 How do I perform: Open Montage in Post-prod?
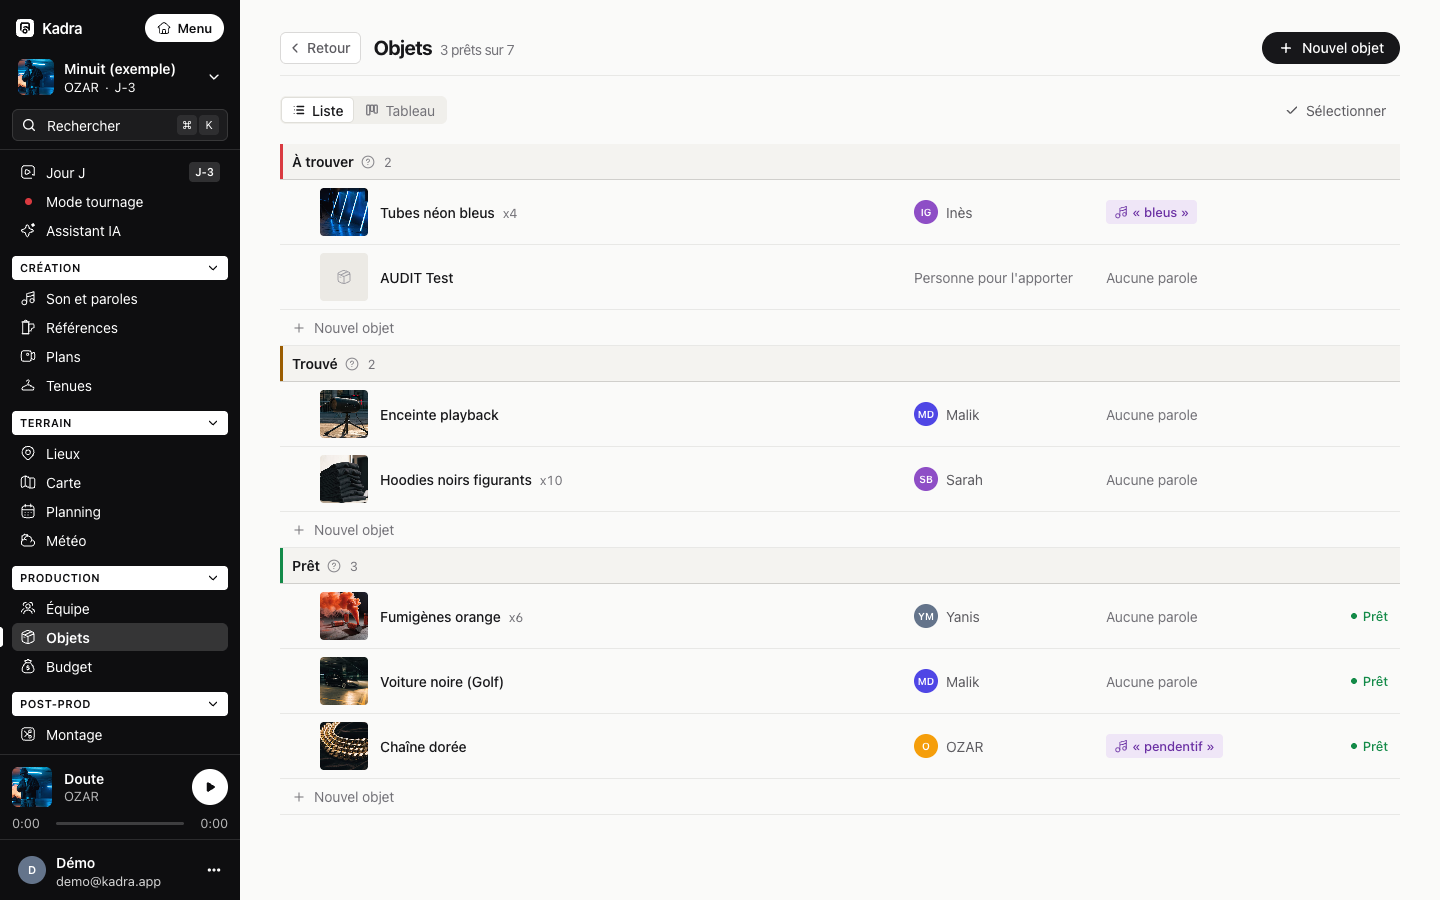pyautogui.click(x=120, y=735)
